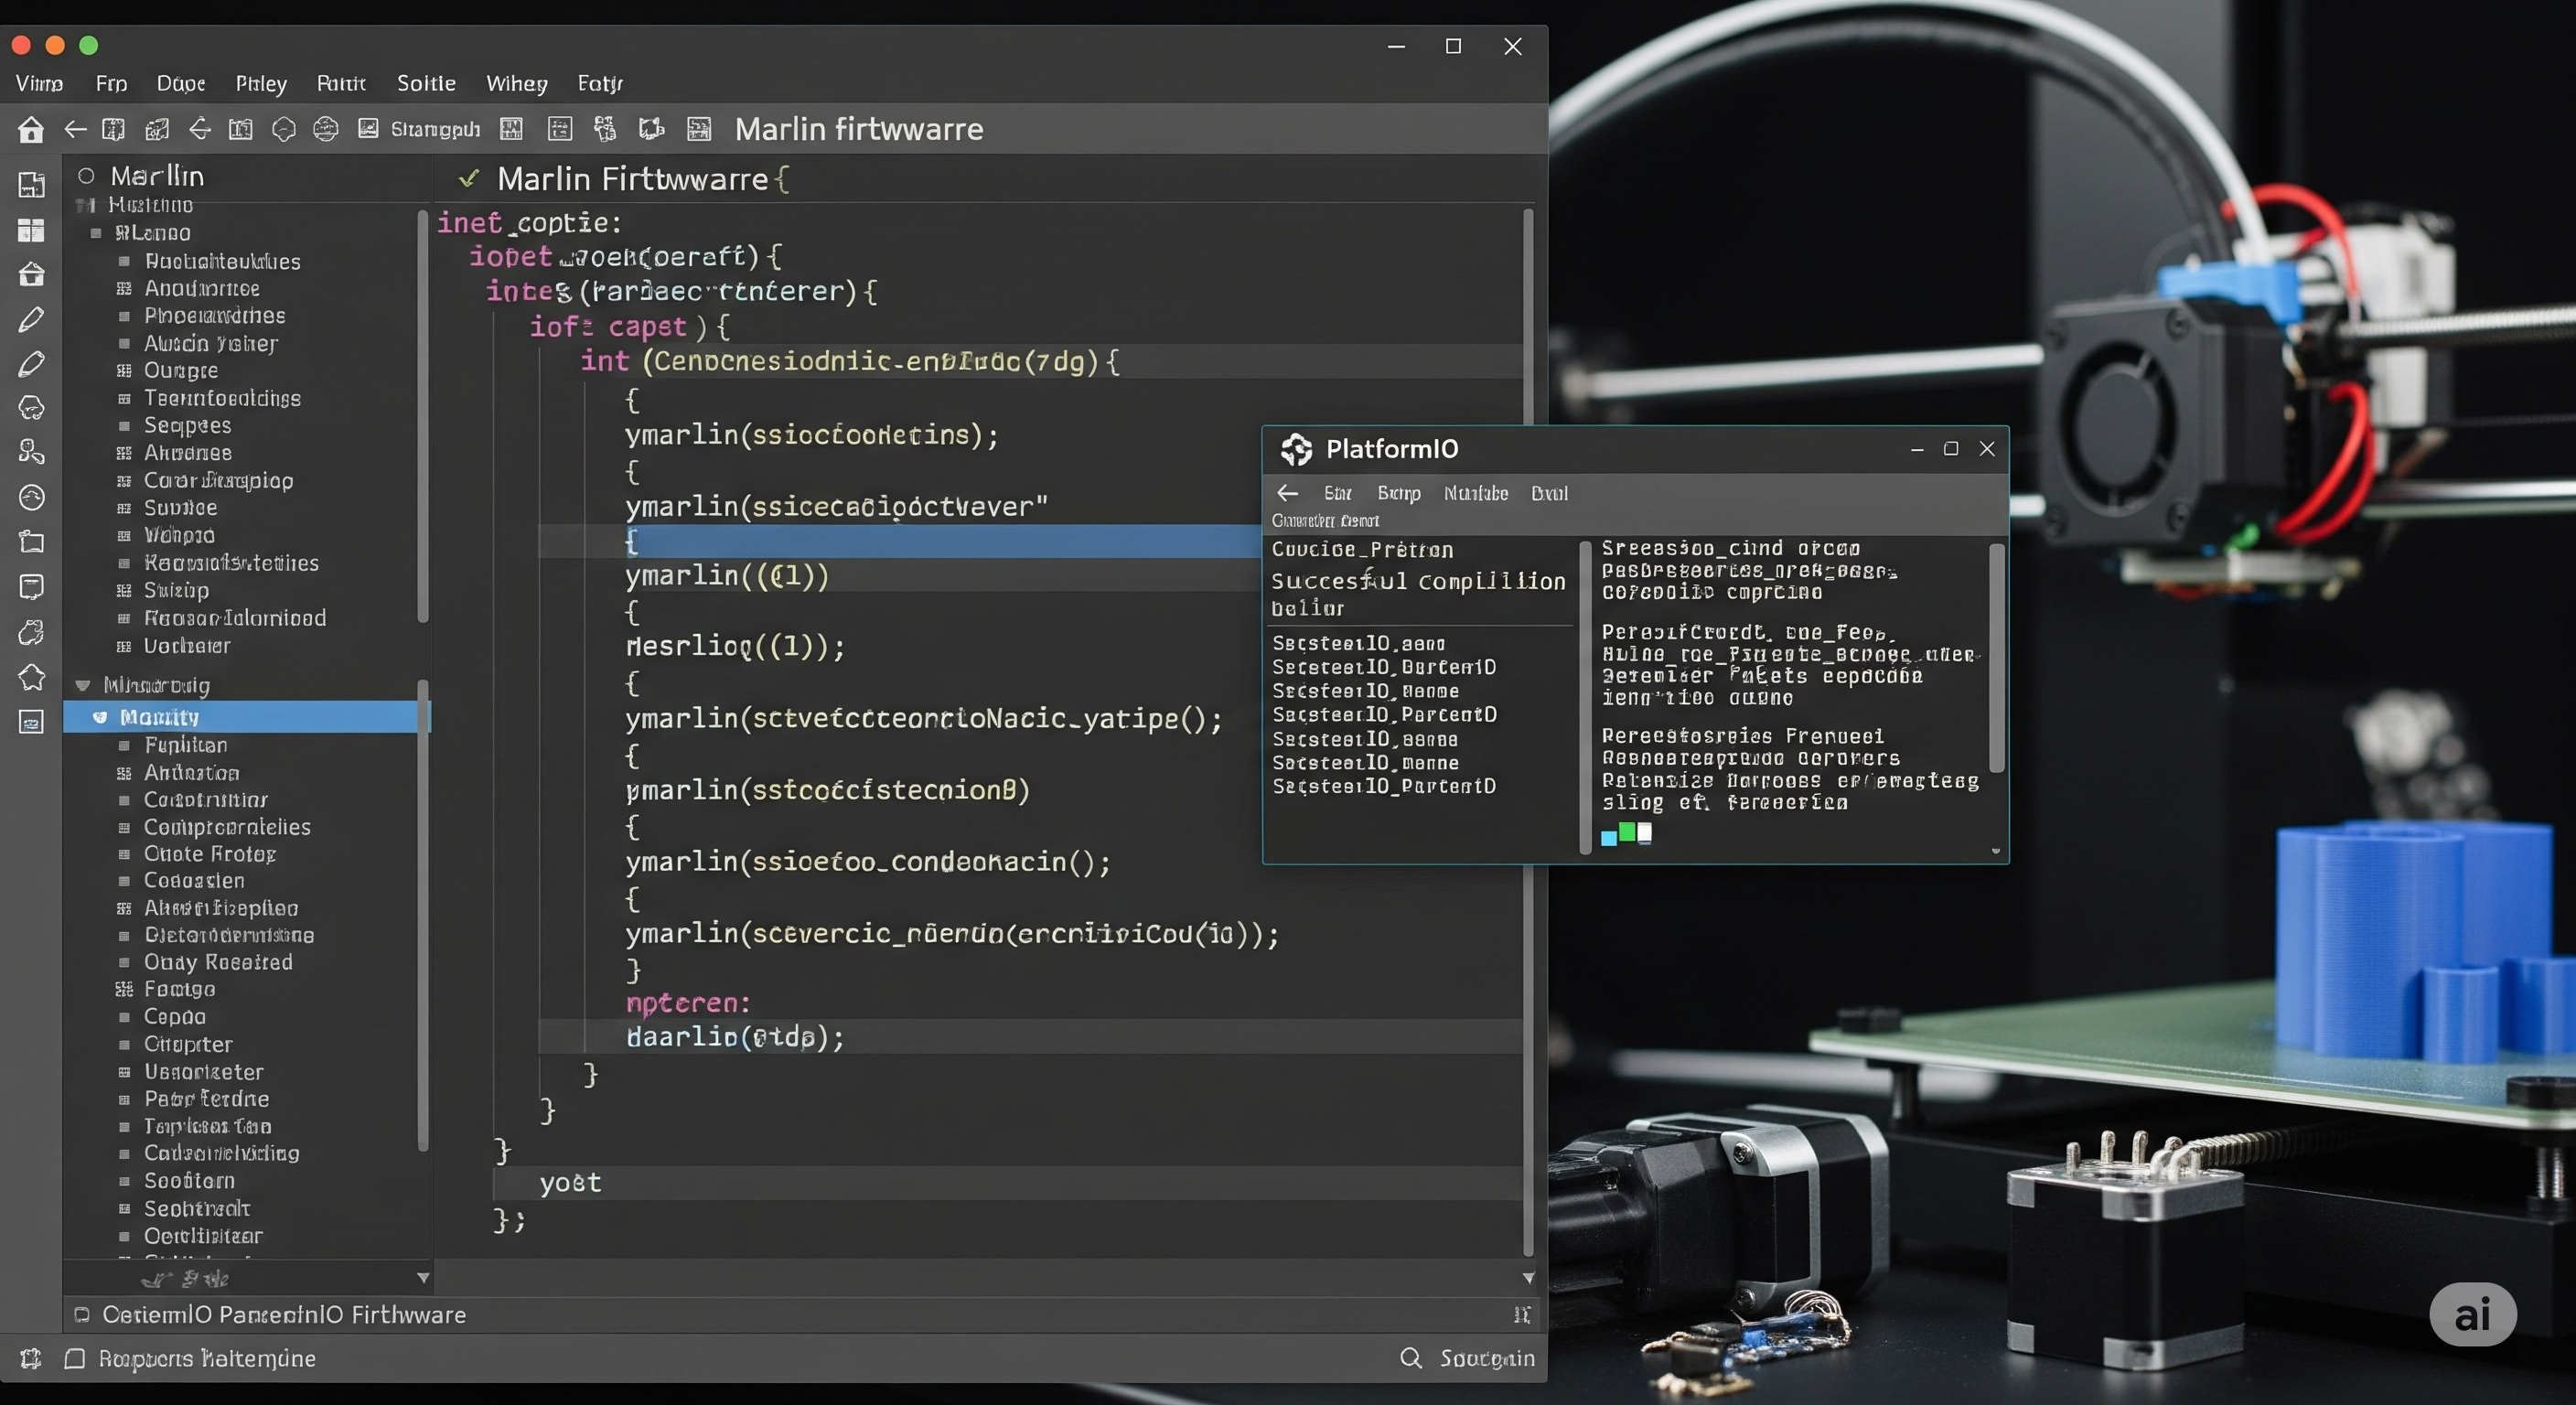Expand the RLanoo tree node
2576x1405 pixels.
tap(96, 233)
